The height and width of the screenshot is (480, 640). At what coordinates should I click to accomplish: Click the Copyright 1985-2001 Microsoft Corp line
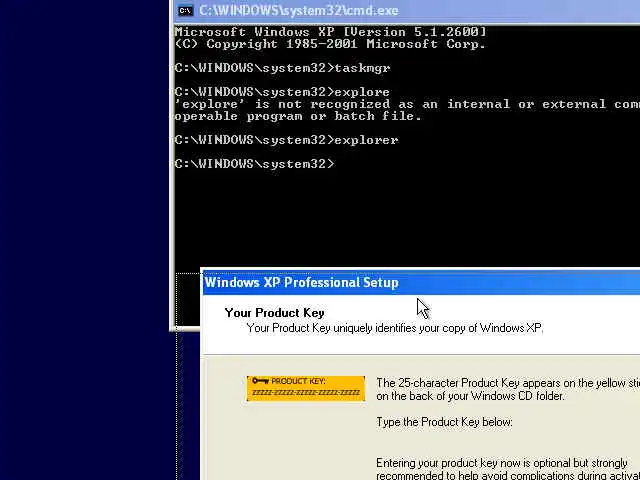coord(331,44)
